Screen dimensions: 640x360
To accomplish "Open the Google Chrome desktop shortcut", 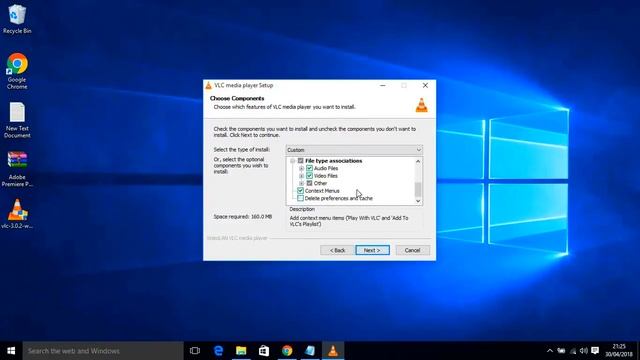I will [x=17, y=71].
